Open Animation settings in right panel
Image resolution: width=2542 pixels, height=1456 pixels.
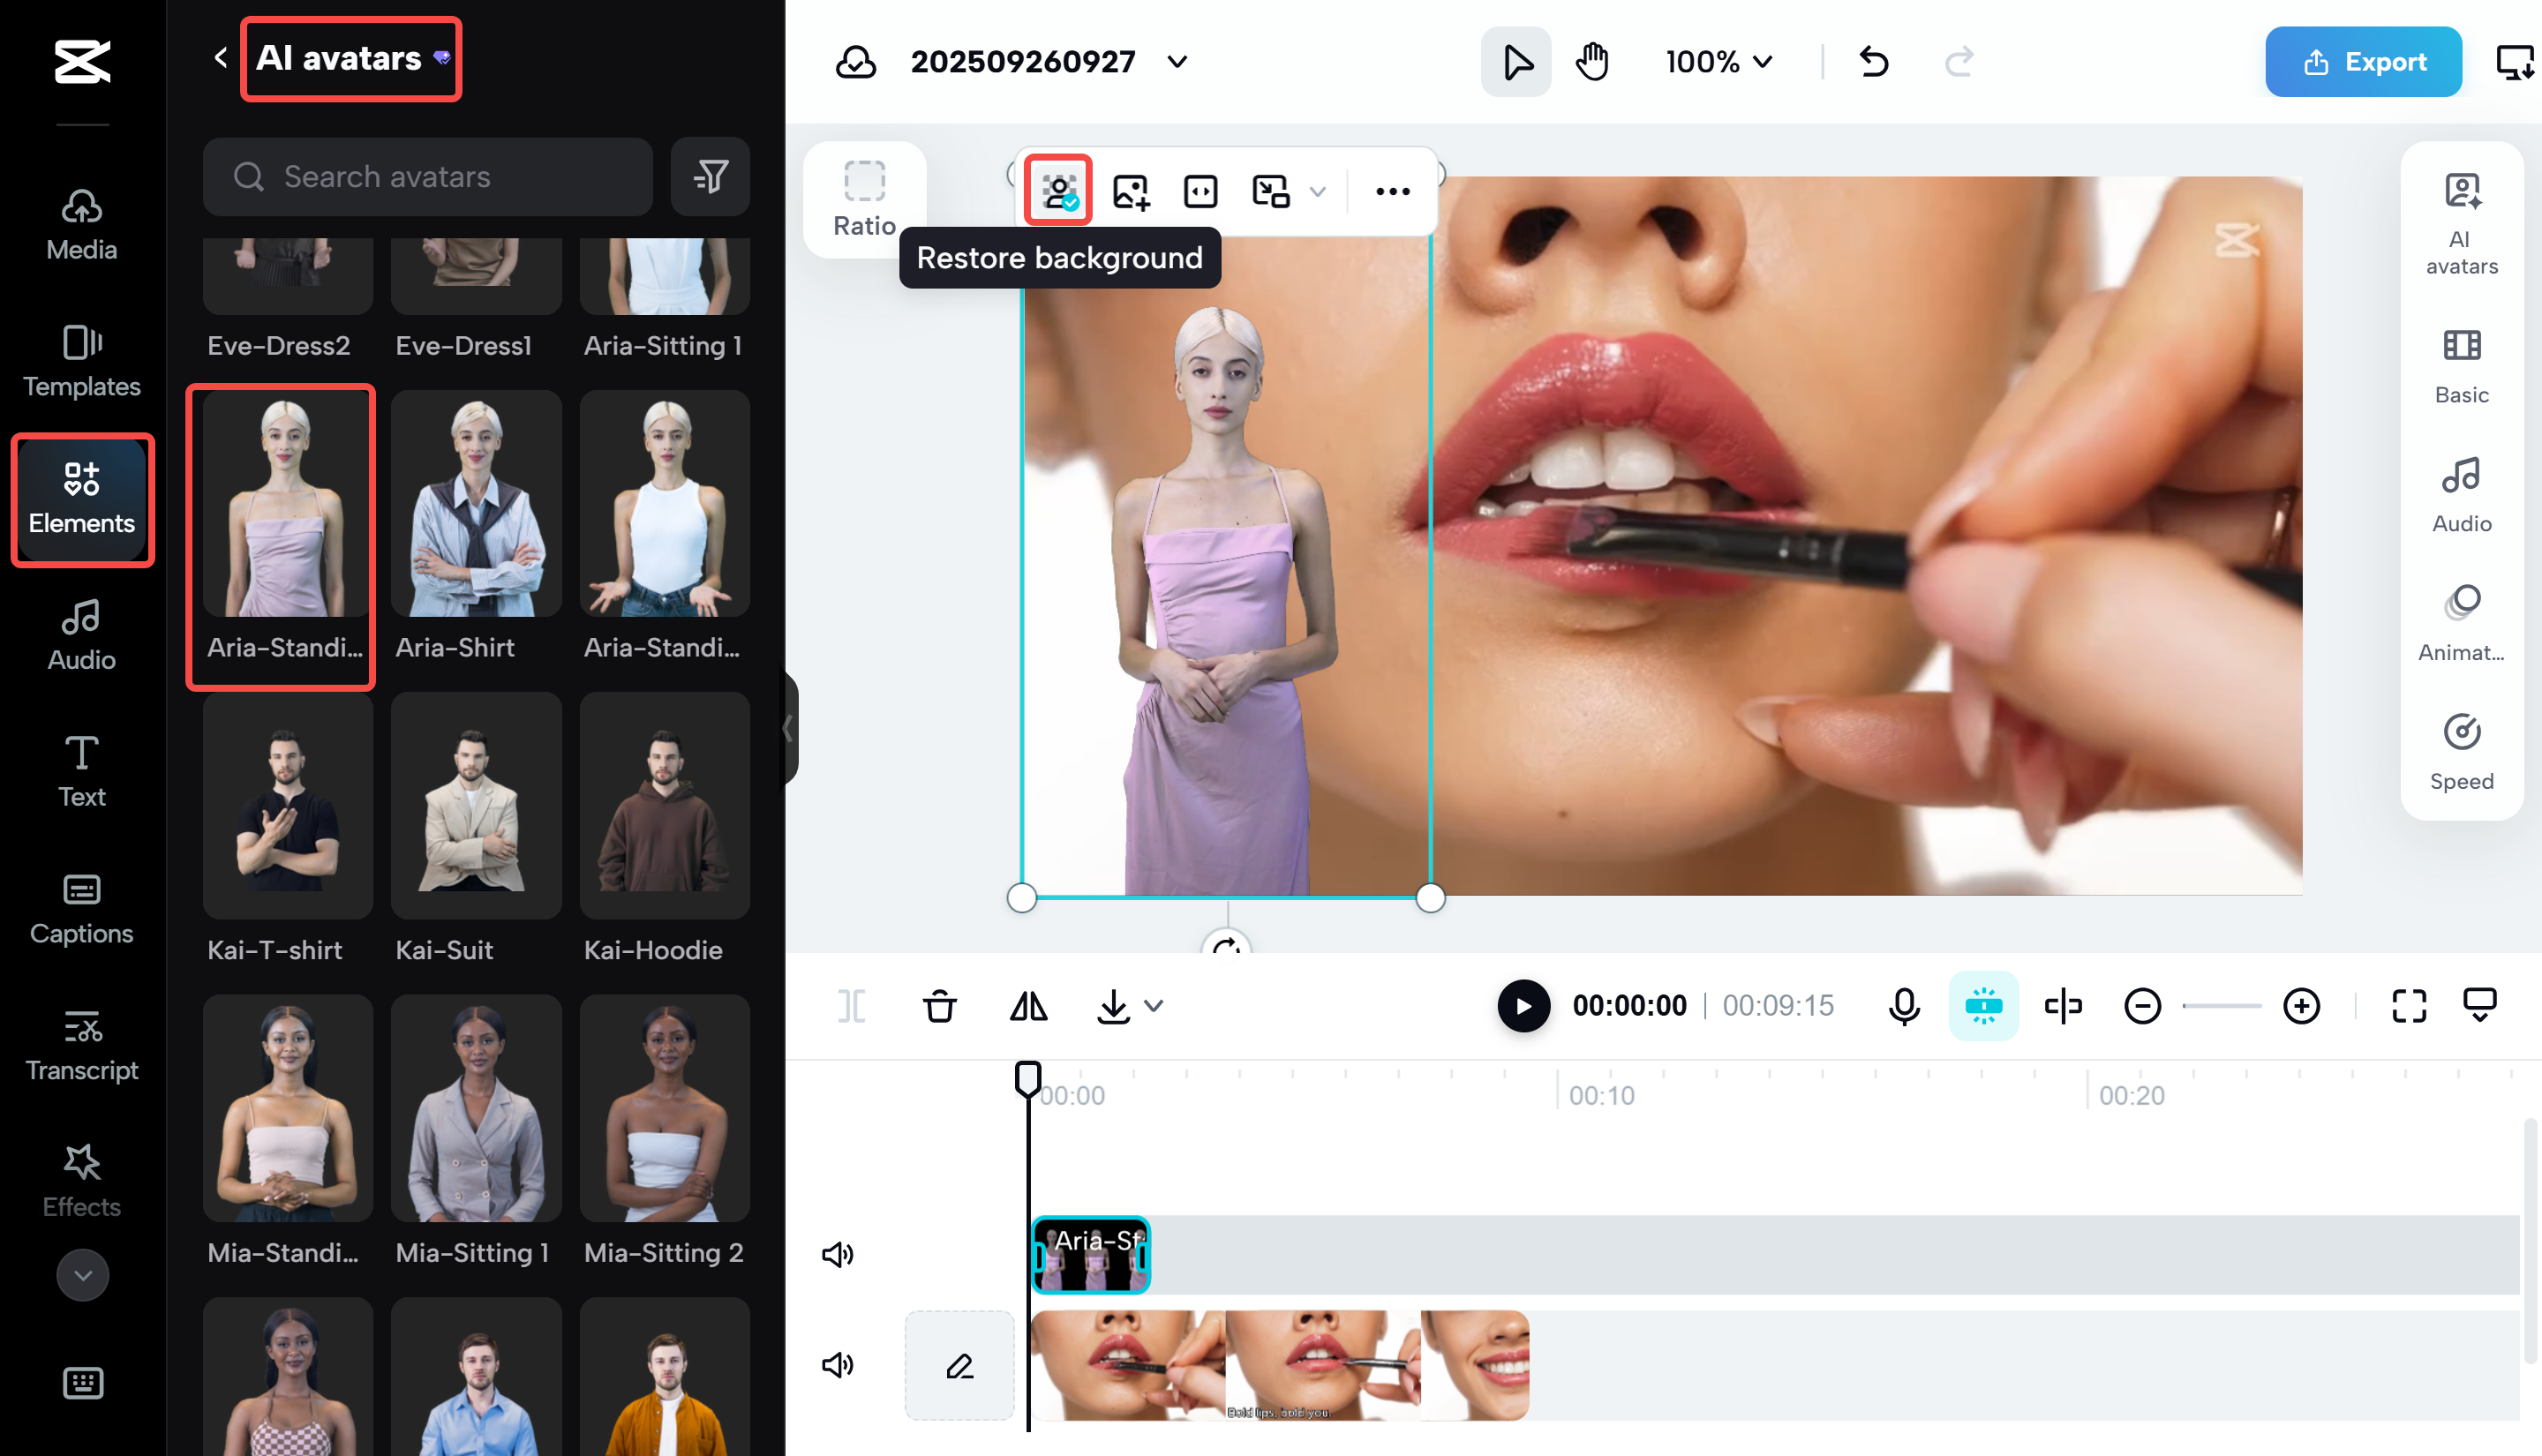click(x=2462, y=624)
